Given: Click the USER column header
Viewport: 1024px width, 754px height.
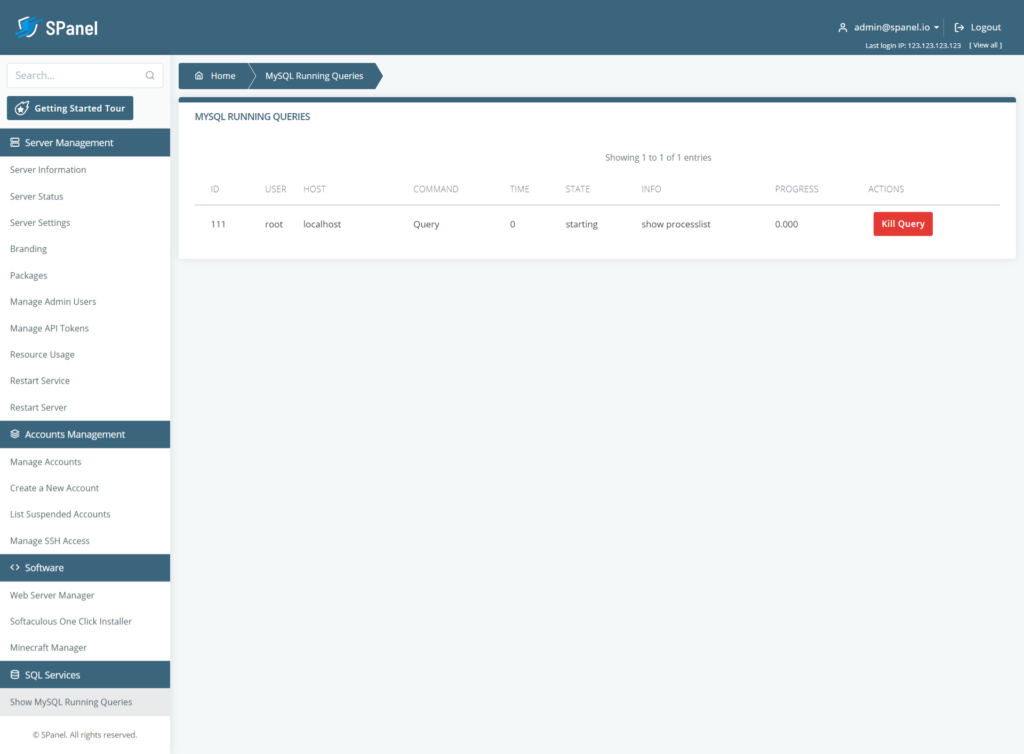Looking at the screenshot, I should click(276, 189).
